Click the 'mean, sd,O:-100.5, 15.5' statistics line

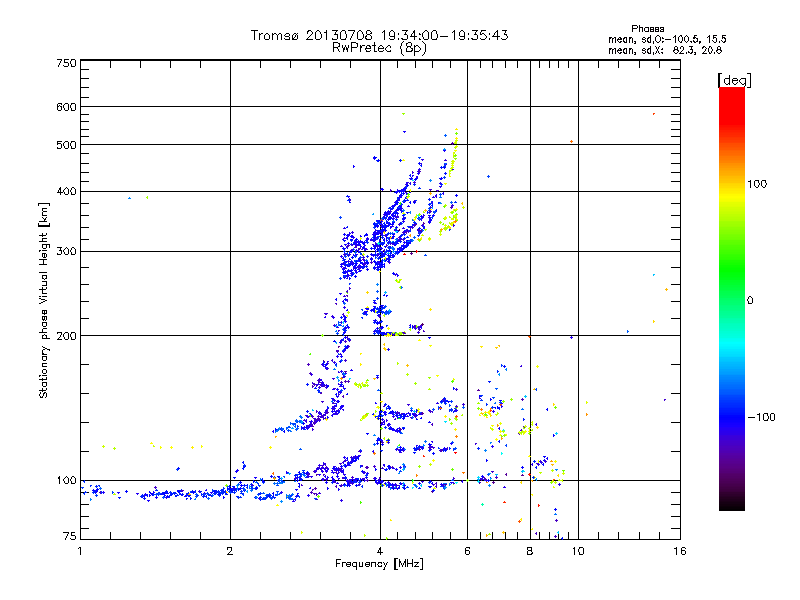(x=667, y=39)
